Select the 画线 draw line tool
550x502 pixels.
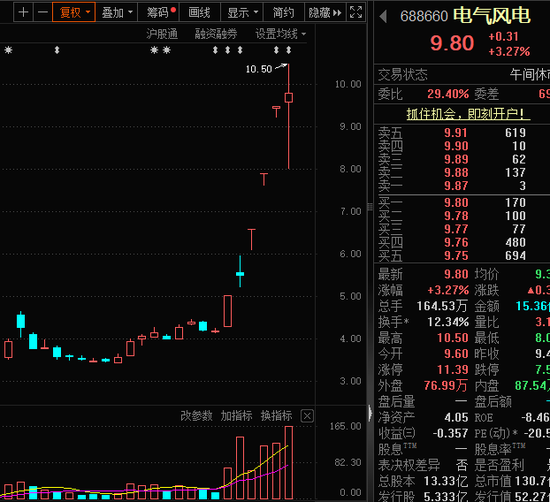tap(199, 13)
